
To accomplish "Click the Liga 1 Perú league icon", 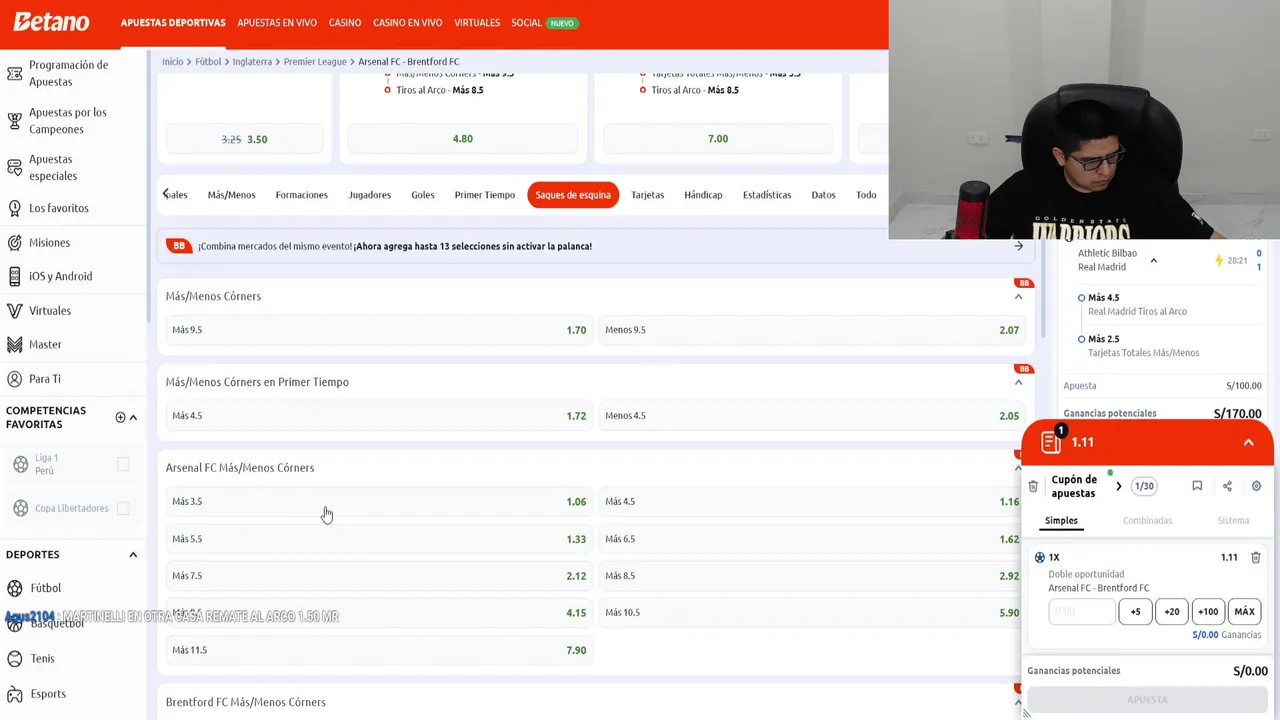I will (x=20, y=464).
